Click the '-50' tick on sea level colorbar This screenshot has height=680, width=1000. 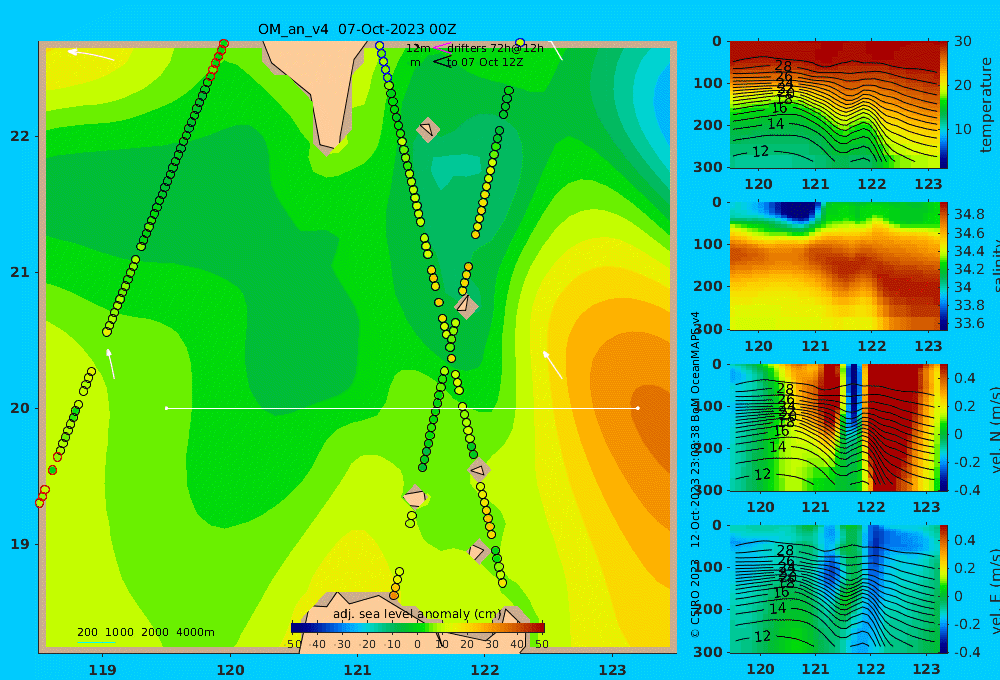(x=293, y=644)
